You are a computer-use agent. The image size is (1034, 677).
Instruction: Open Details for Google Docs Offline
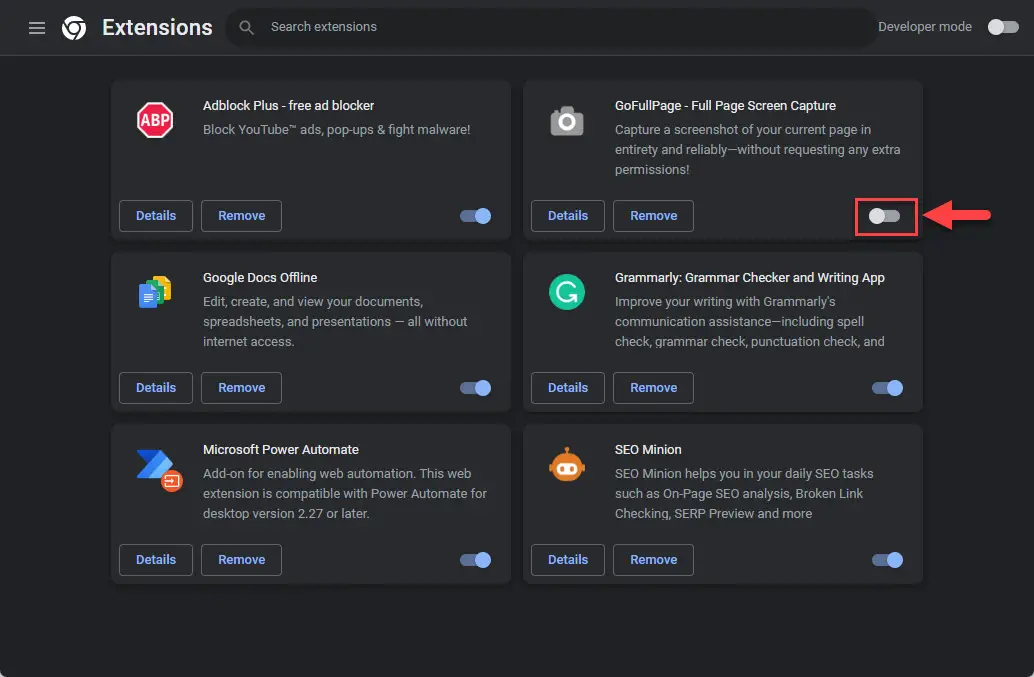(x=156, y=388)
